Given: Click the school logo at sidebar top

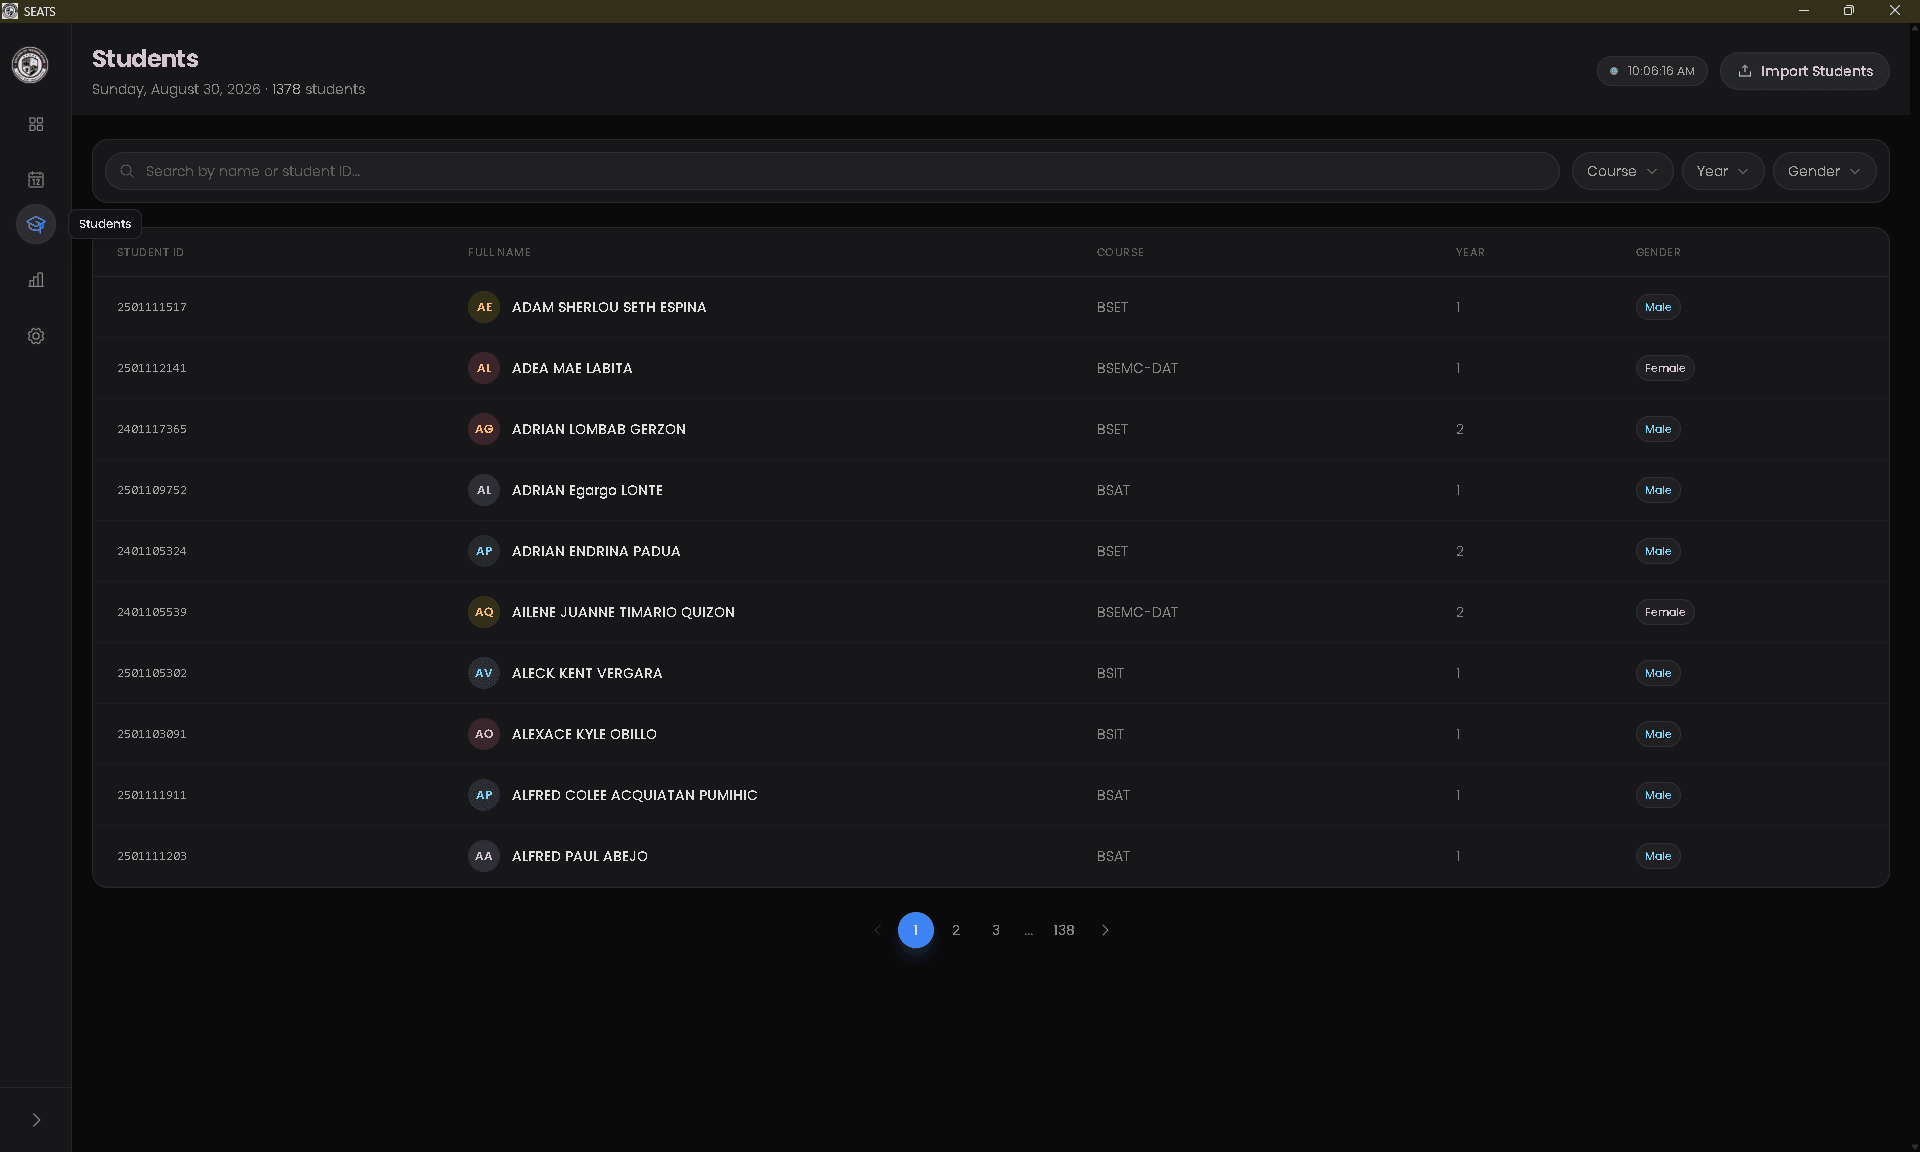Looking at the screenshot, I should click(30, 65).
